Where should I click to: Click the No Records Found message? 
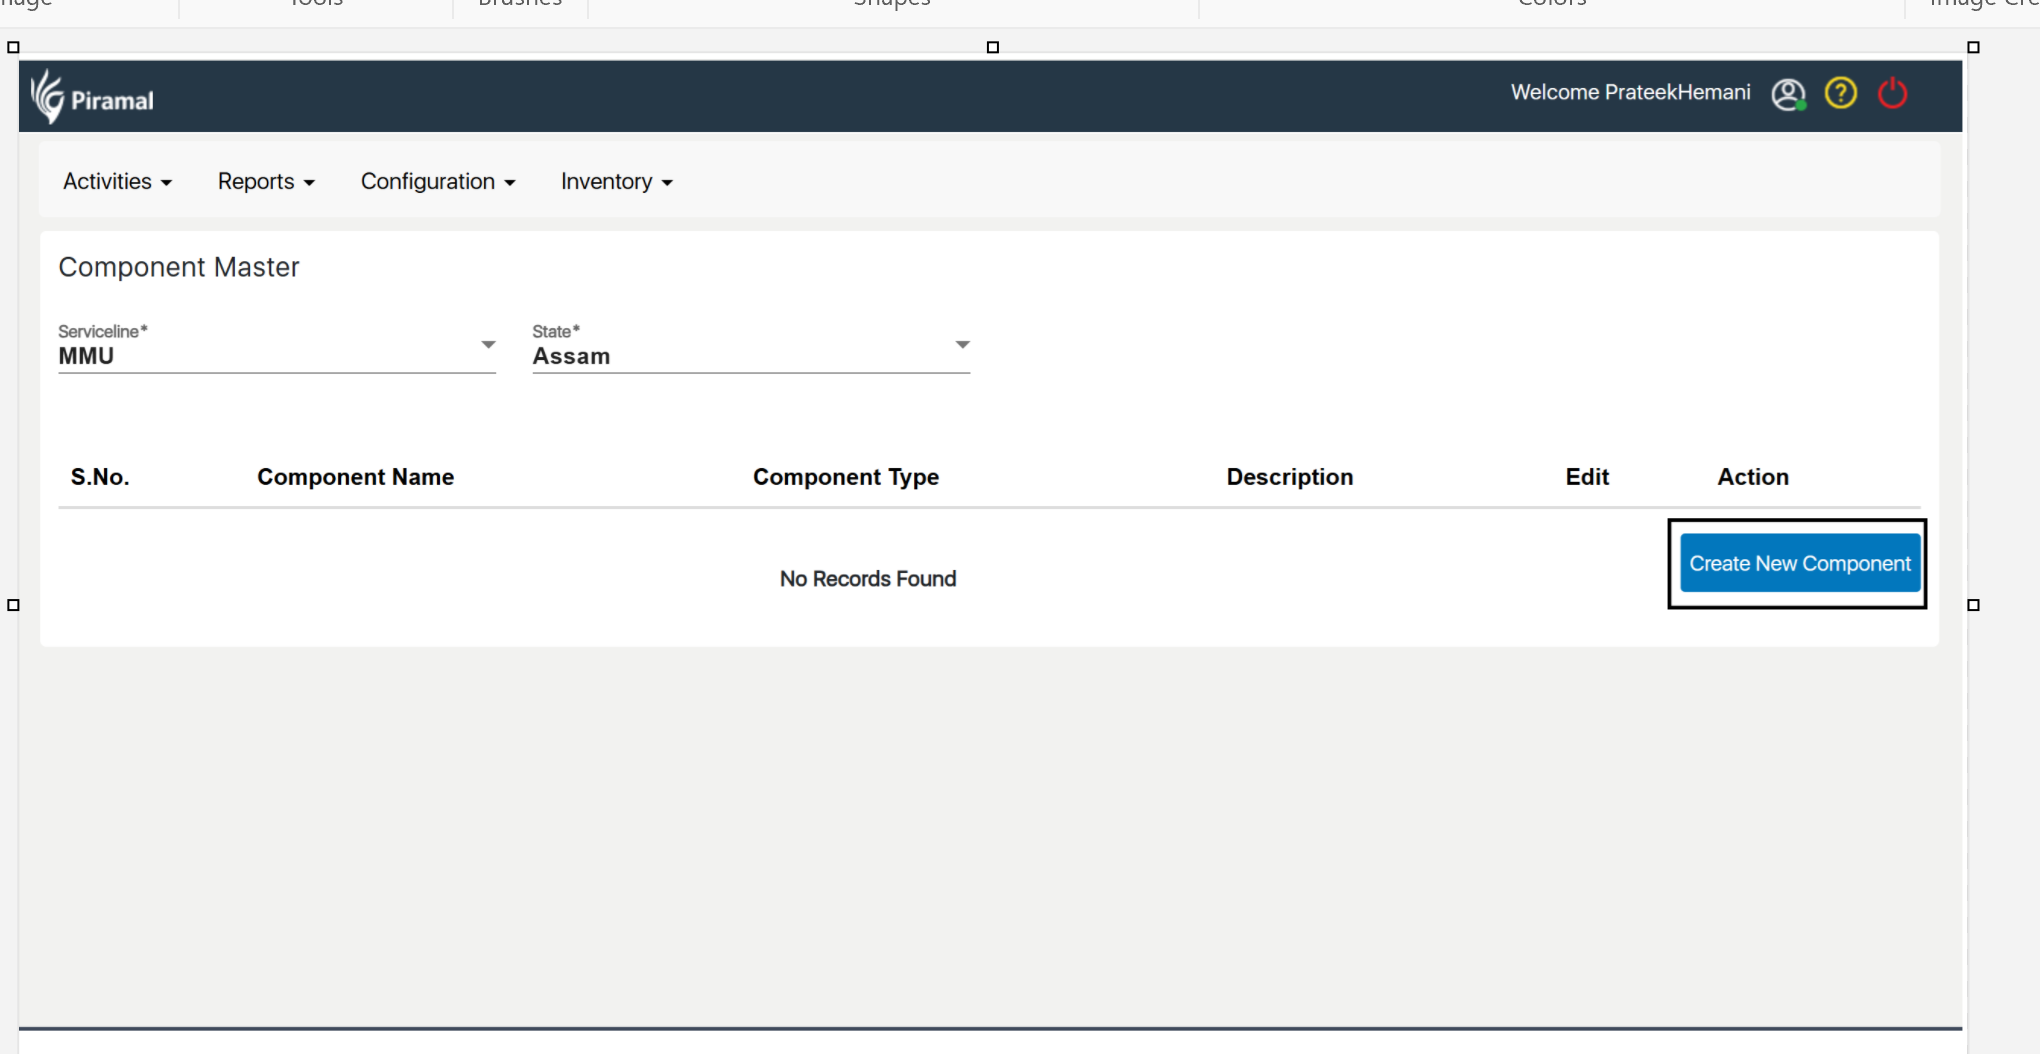868,579
